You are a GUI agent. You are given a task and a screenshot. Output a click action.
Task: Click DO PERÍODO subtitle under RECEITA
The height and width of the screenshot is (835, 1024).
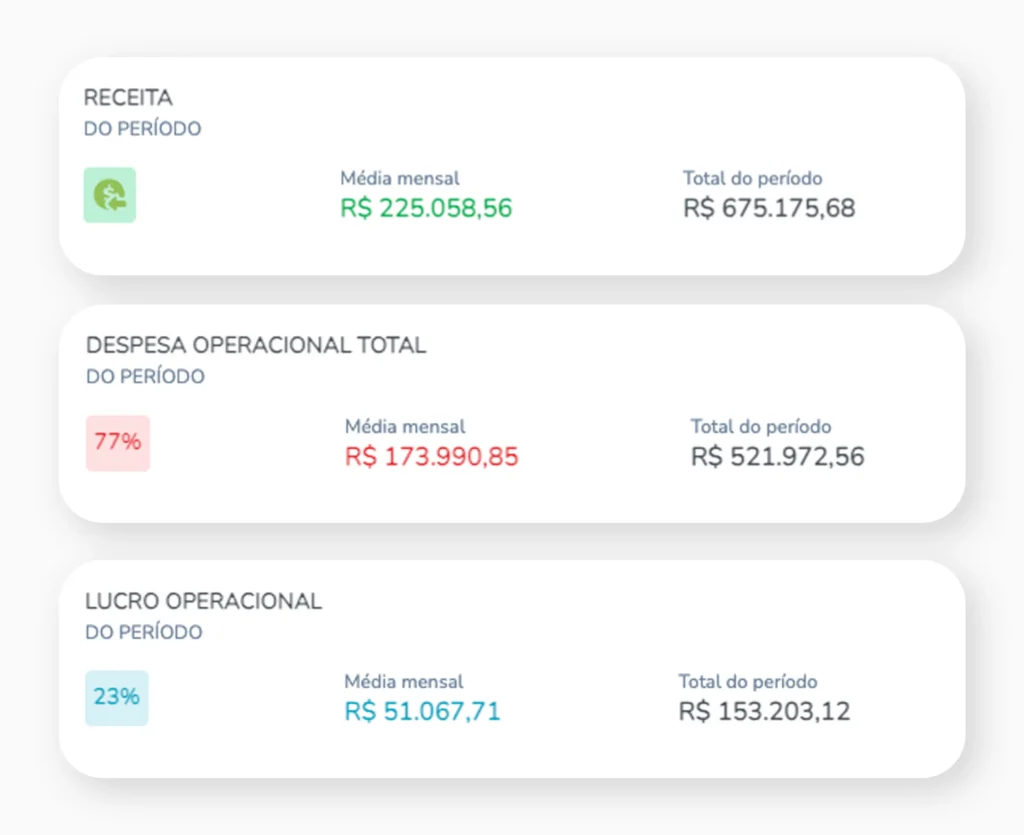[x=143, y=129]
